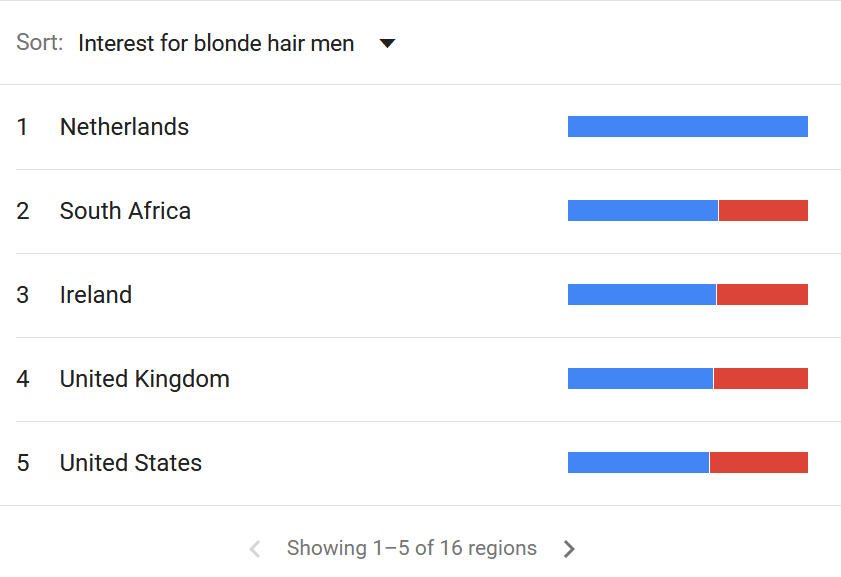
Task: Click United States red bar segment
Action: [759, 462]
